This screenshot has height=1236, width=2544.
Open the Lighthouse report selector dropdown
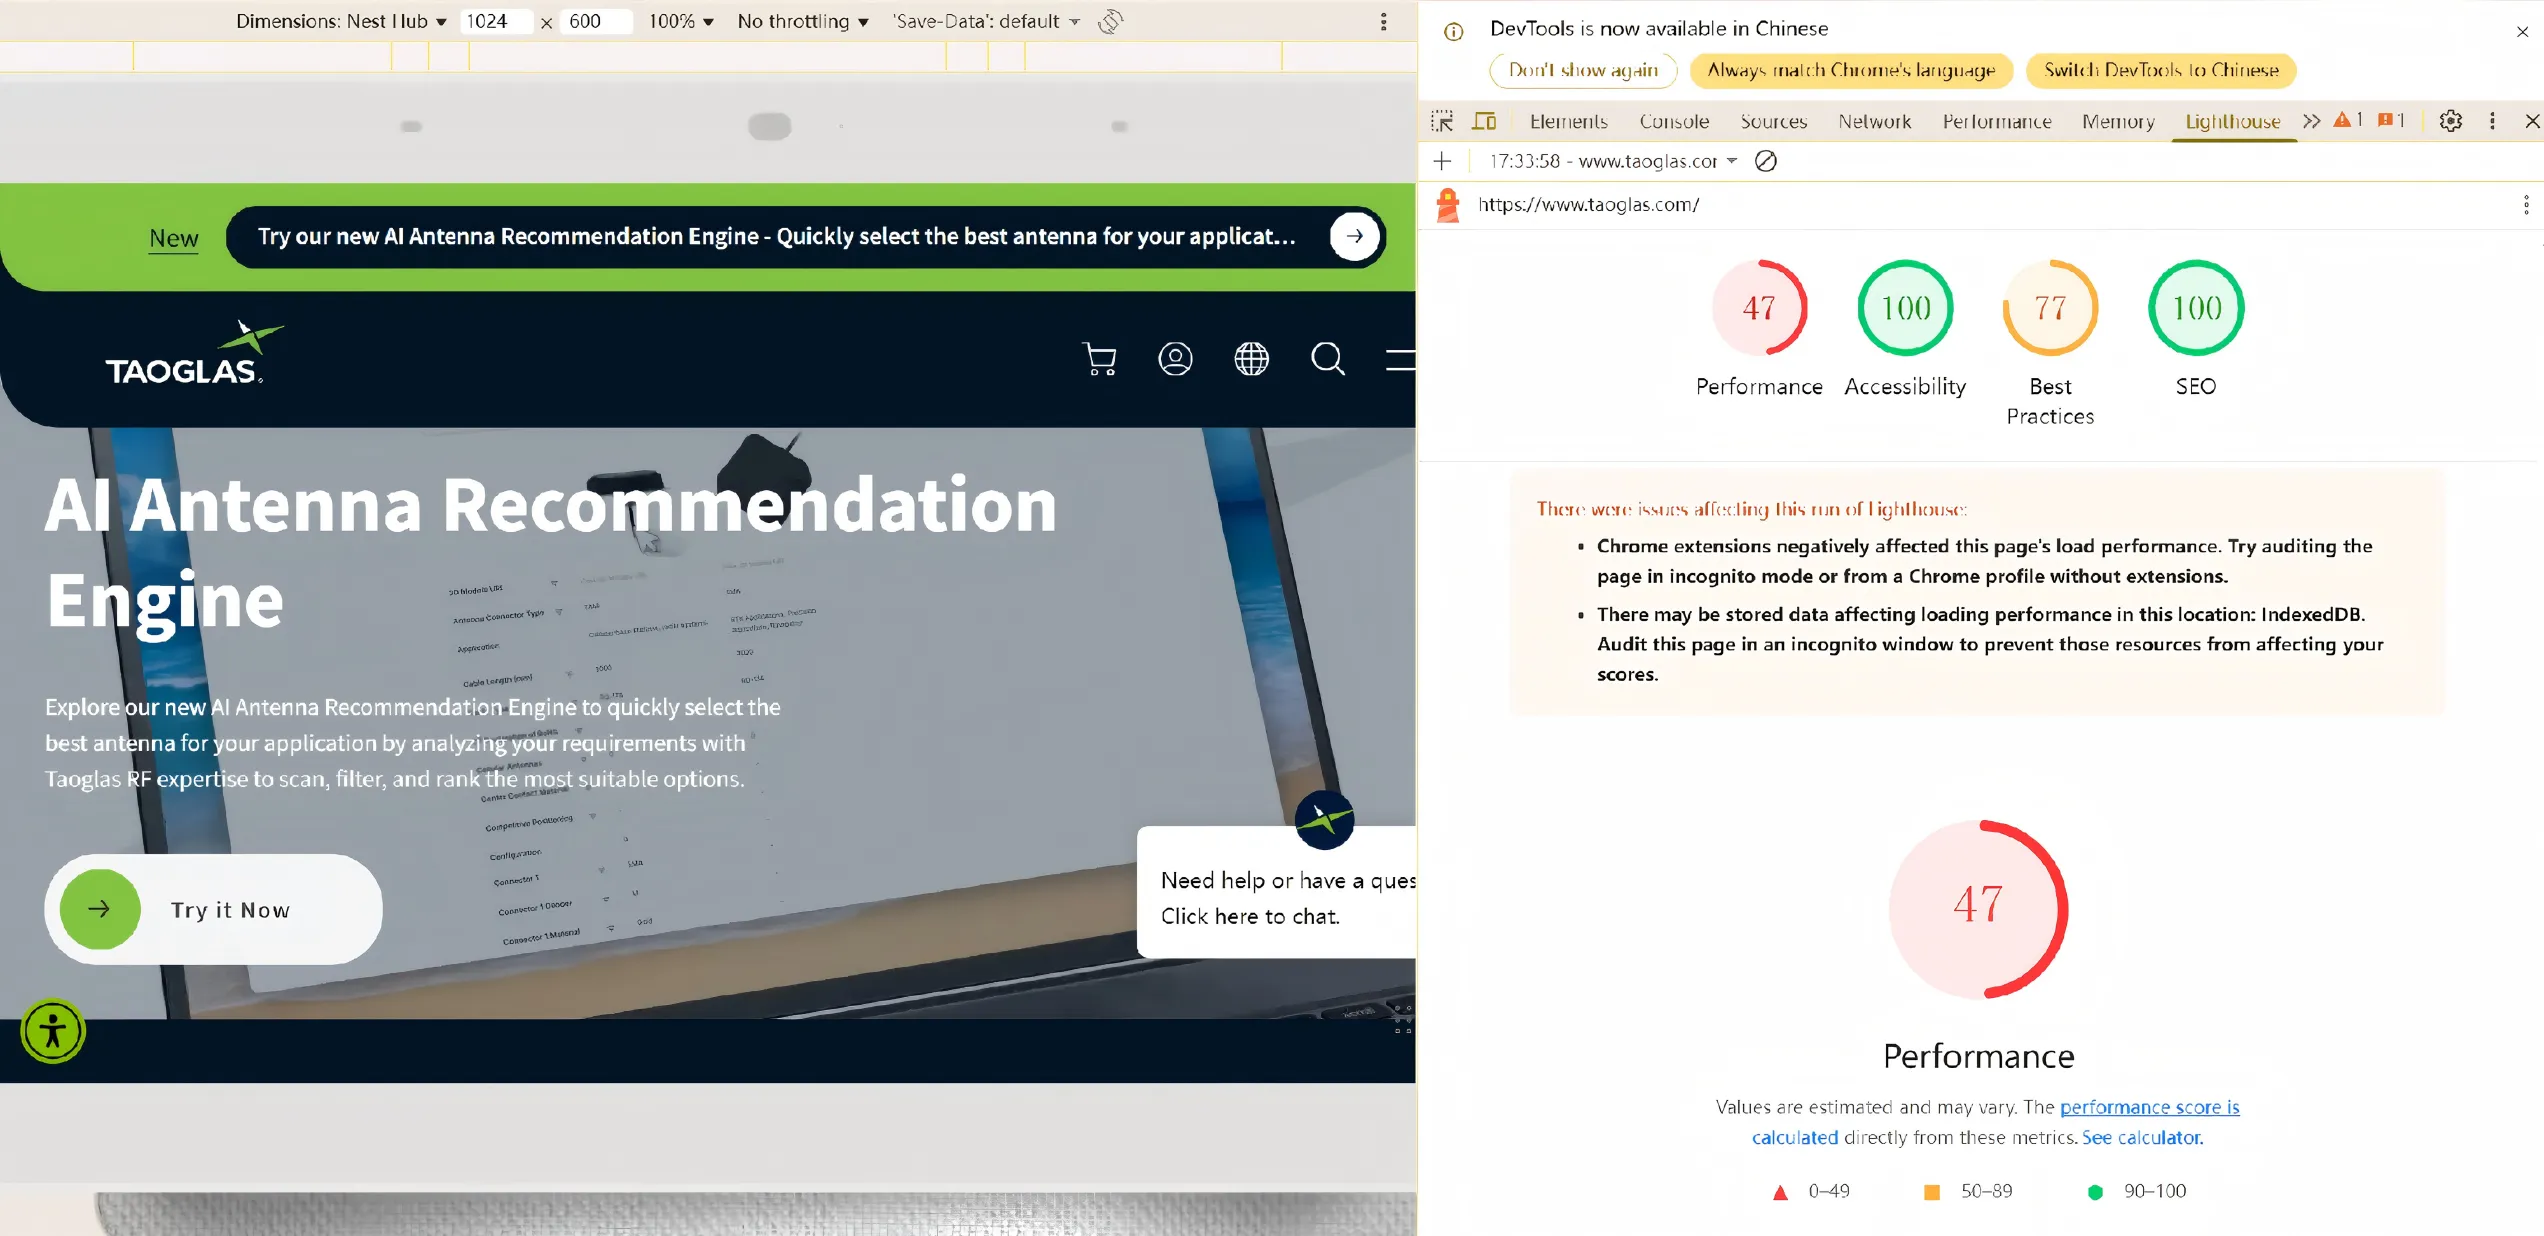[1613, 161]
